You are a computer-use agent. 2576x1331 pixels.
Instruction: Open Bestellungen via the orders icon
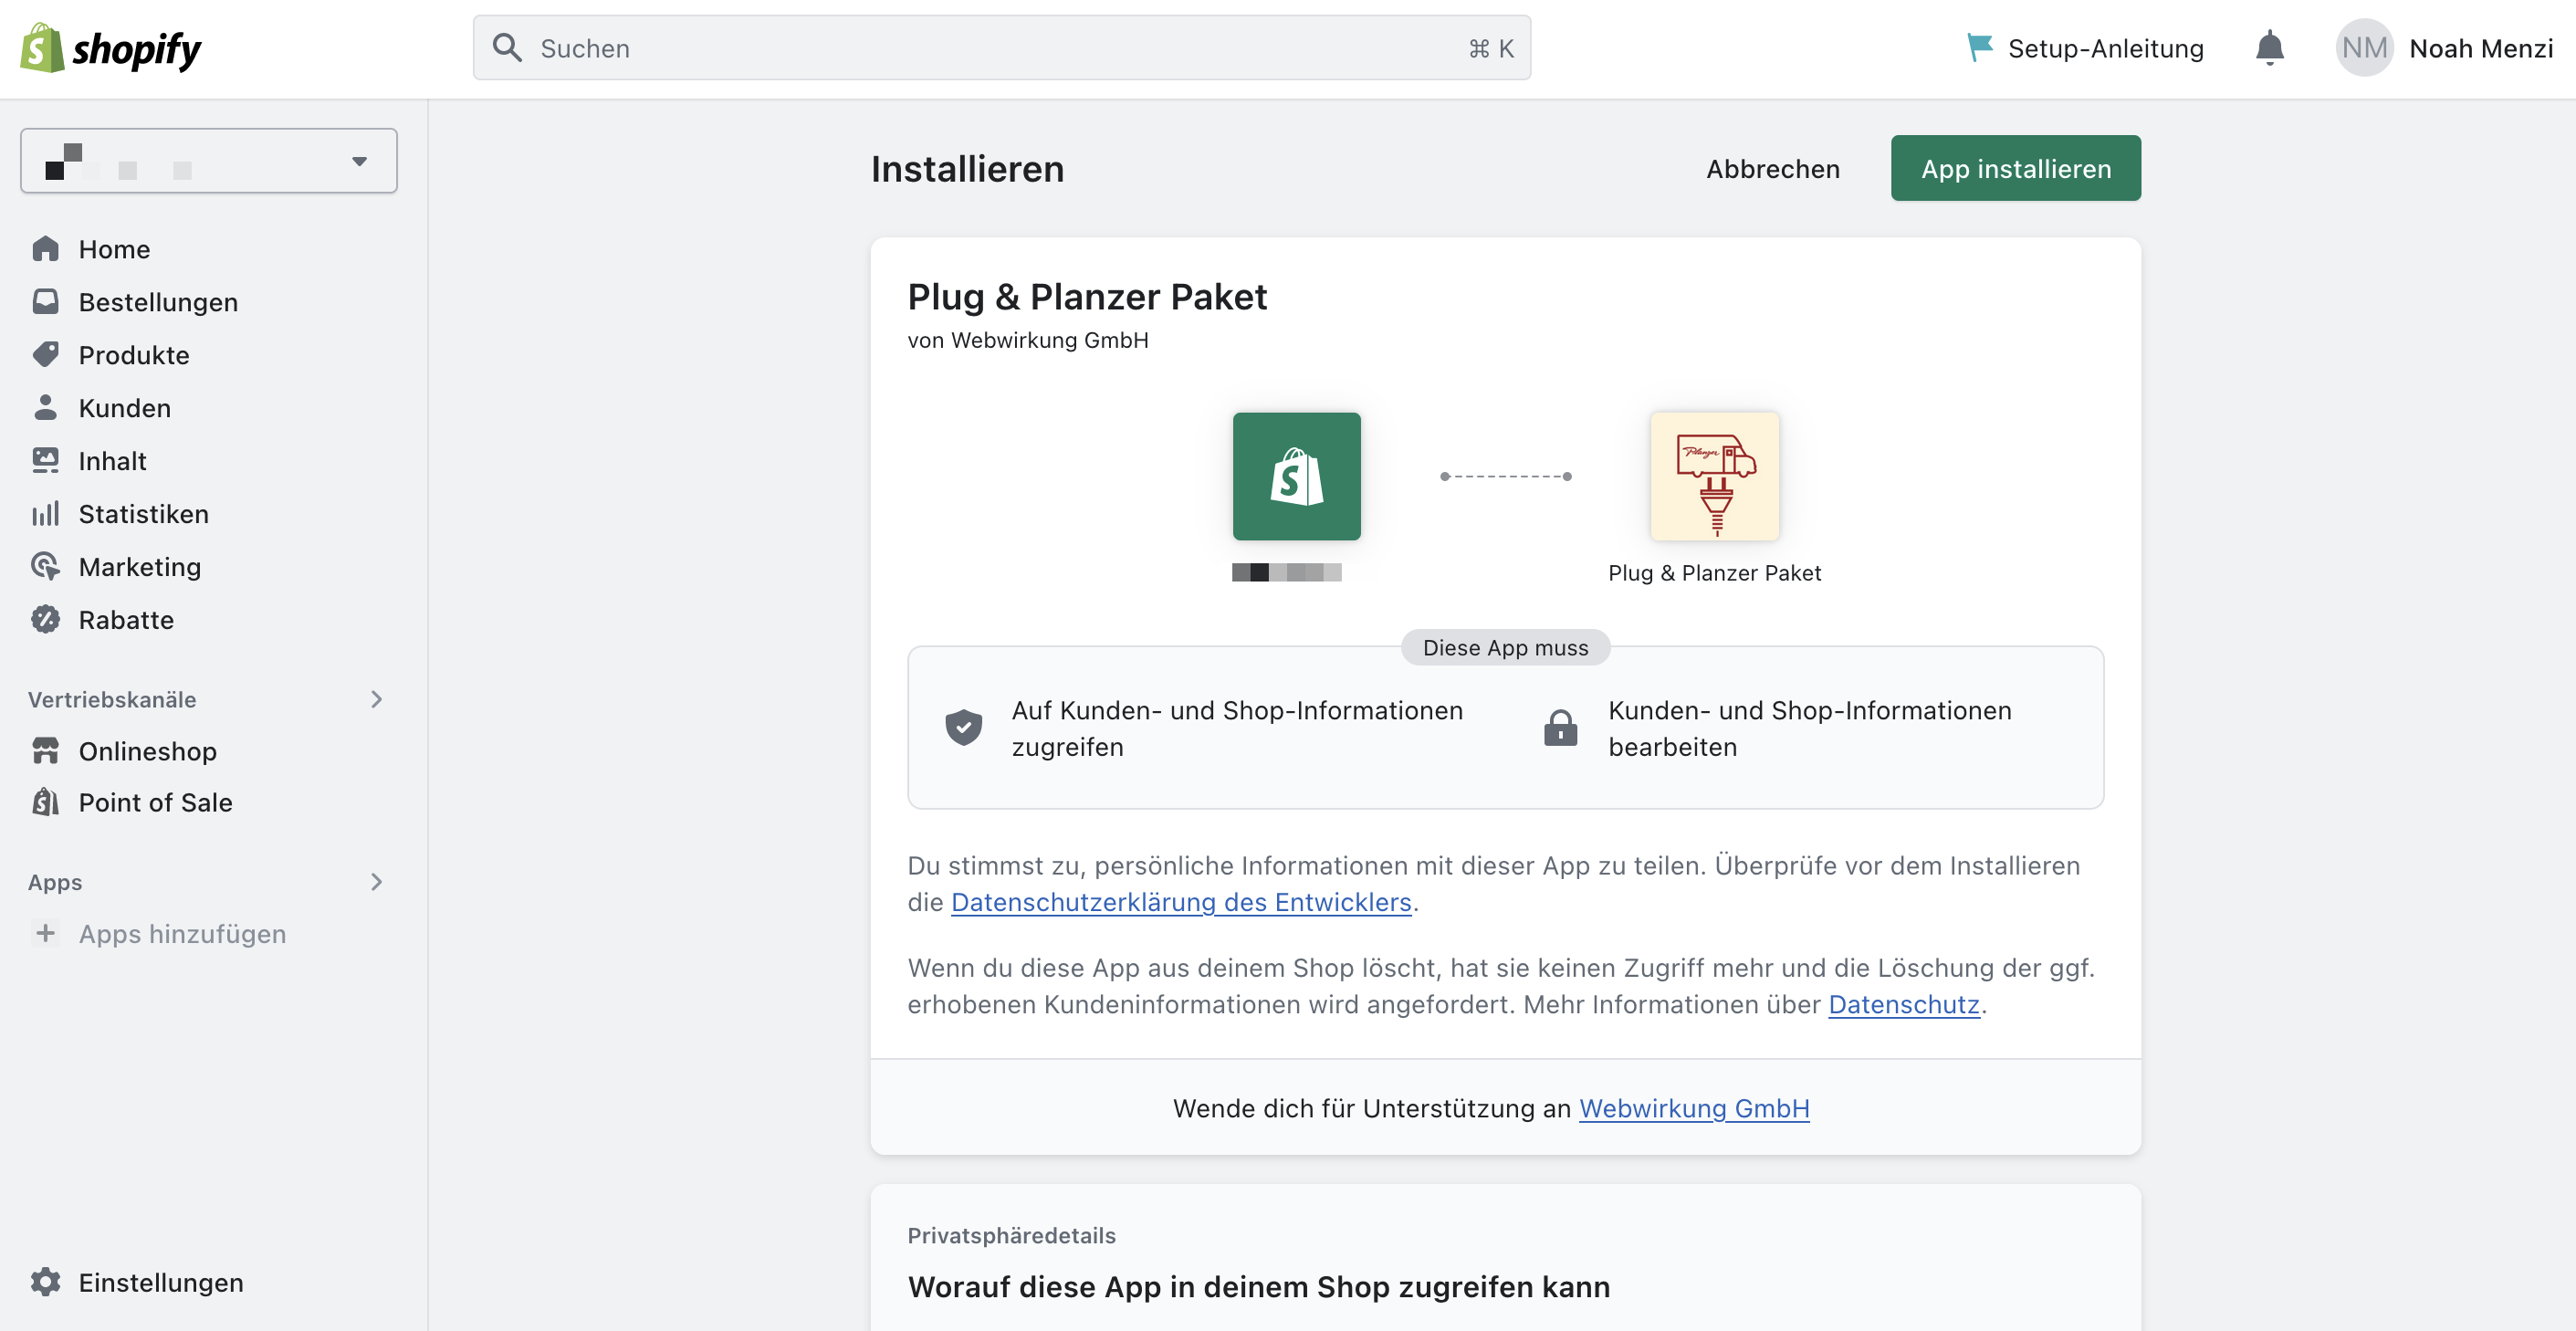[47, 301]
